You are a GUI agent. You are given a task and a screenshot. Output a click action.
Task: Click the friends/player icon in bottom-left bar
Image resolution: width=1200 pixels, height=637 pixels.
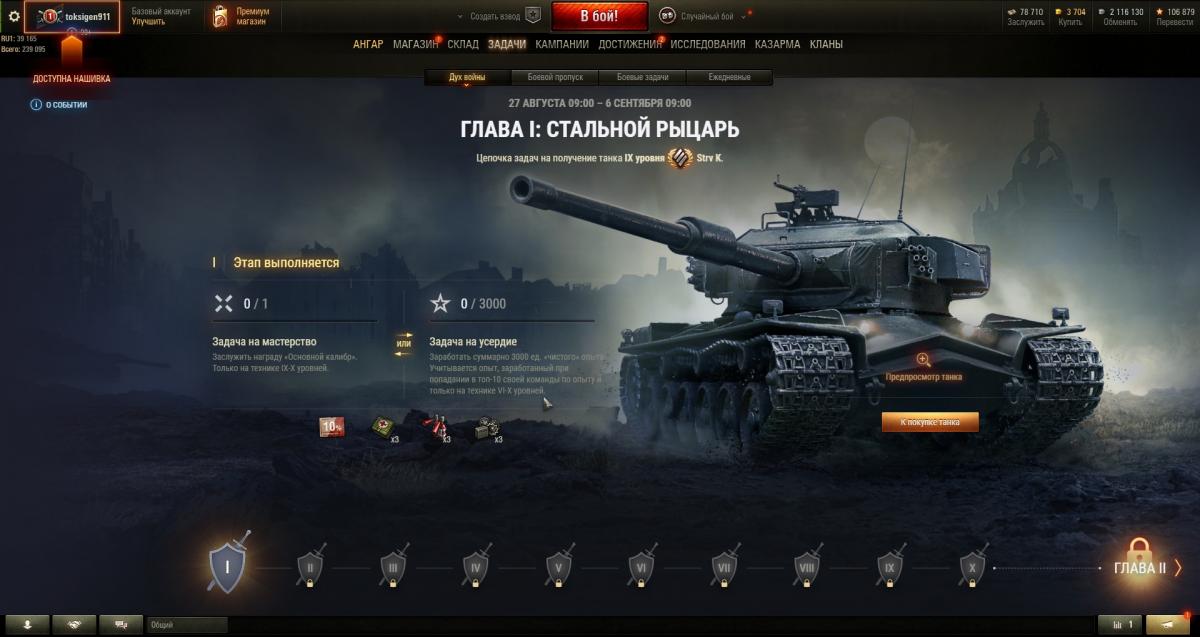28,625
